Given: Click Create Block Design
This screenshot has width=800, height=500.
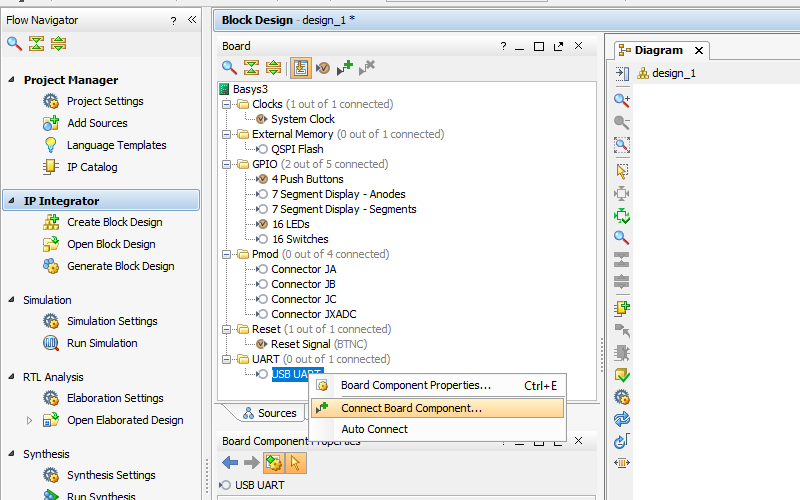Looking at the screenshot, I should click(115, 222).
